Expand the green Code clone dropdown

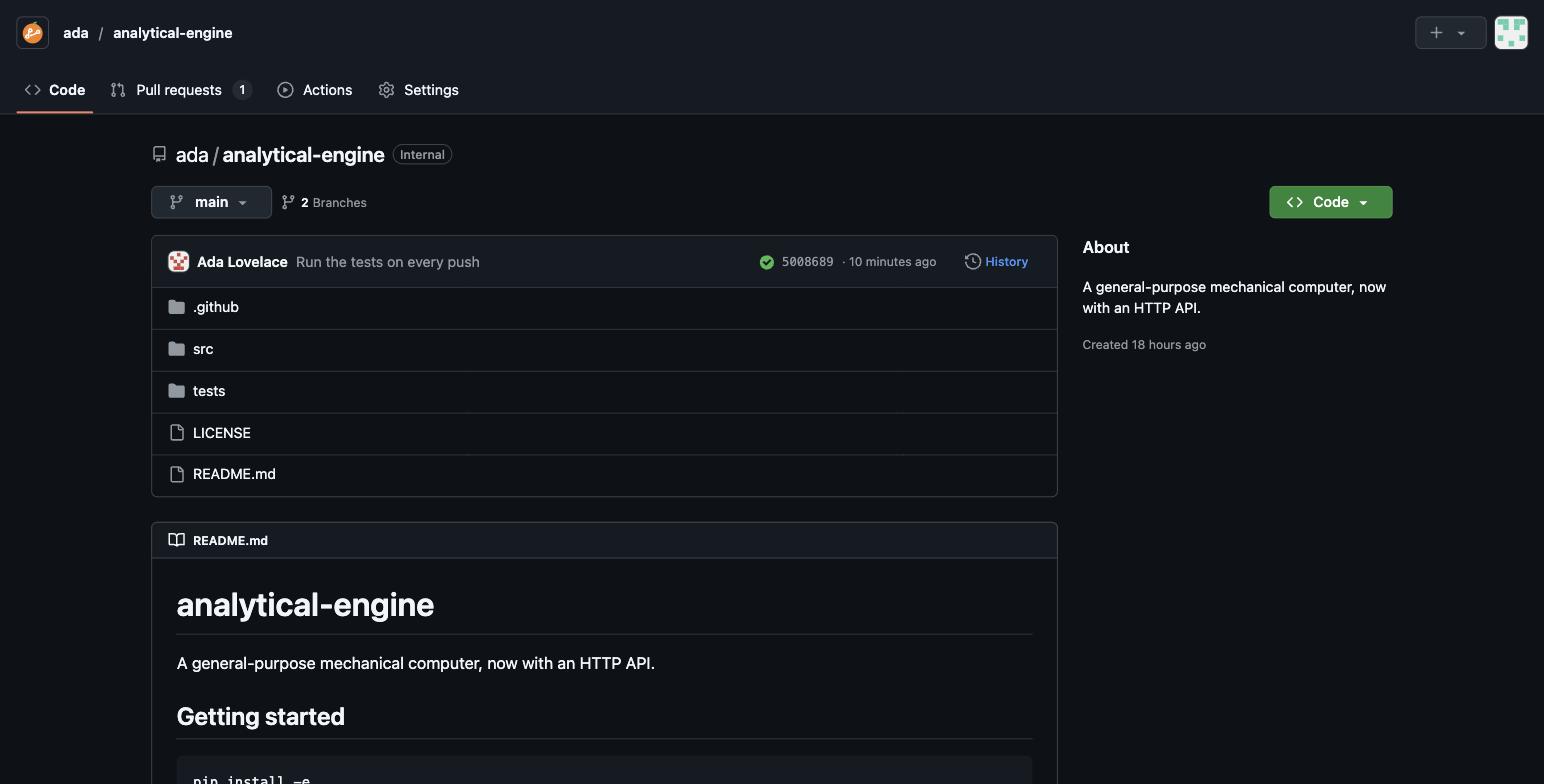1331,202
